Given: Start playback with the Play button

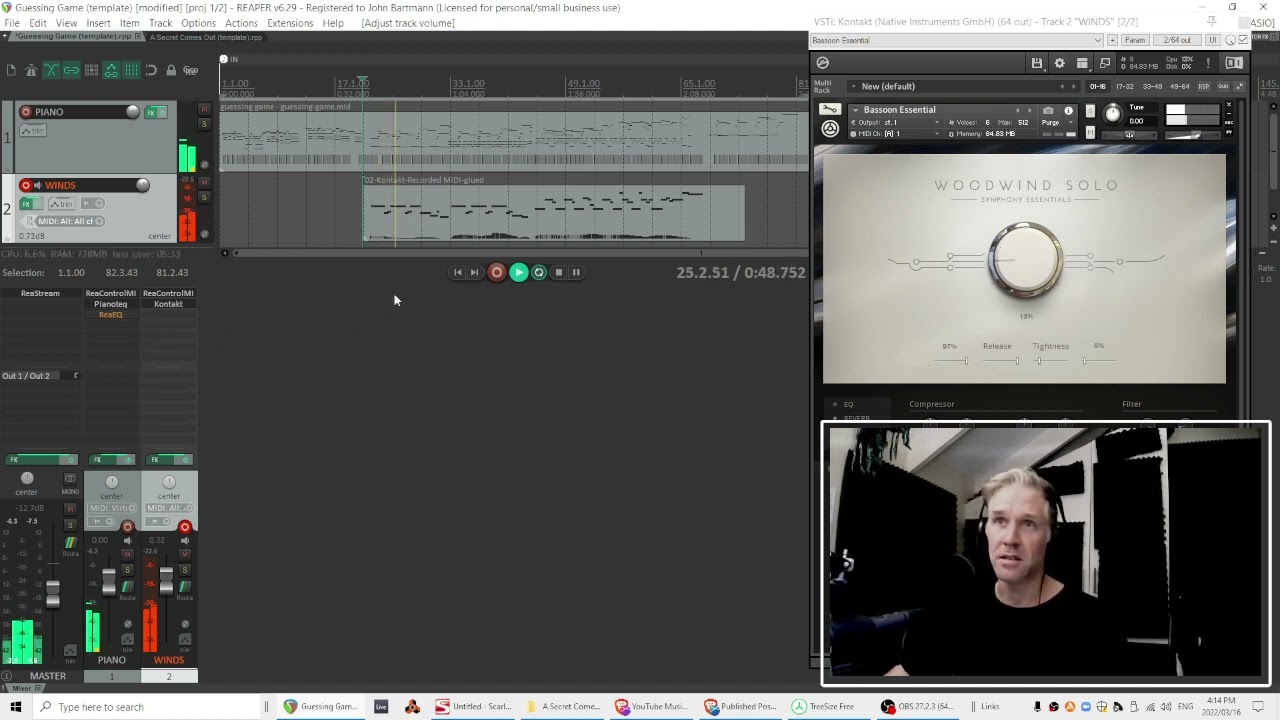Looking at the screenshot, I should pyautogui.click(x=518, y=272).
